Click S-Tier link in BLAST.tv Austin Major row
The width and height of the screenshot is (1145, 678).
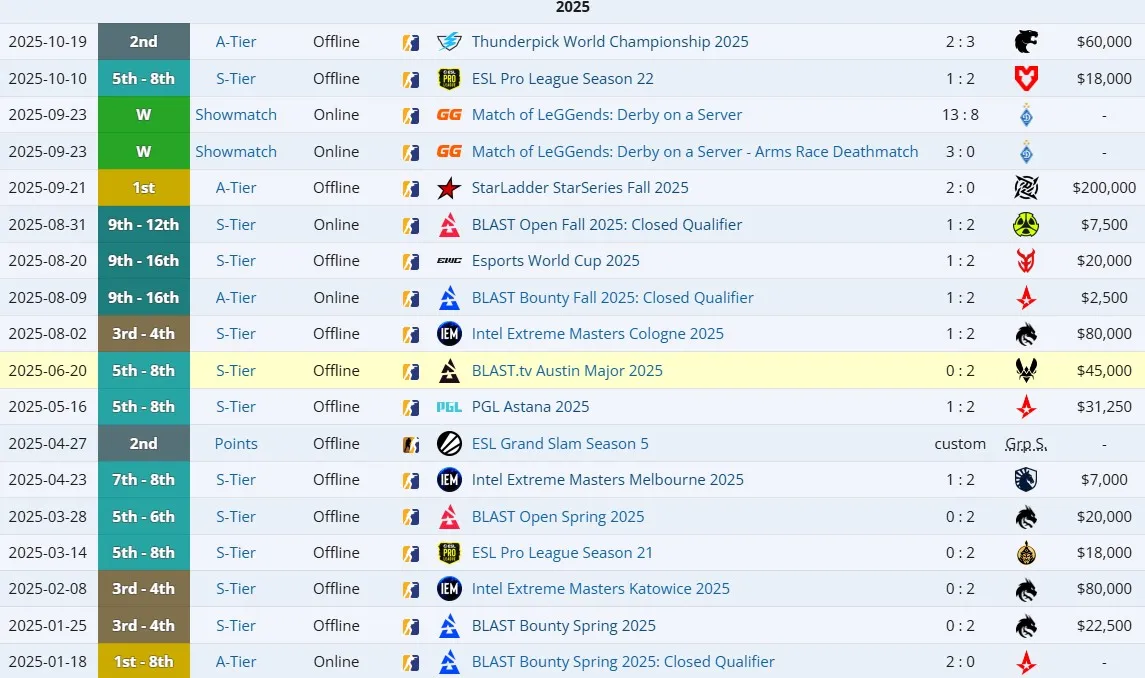[236, 370]
